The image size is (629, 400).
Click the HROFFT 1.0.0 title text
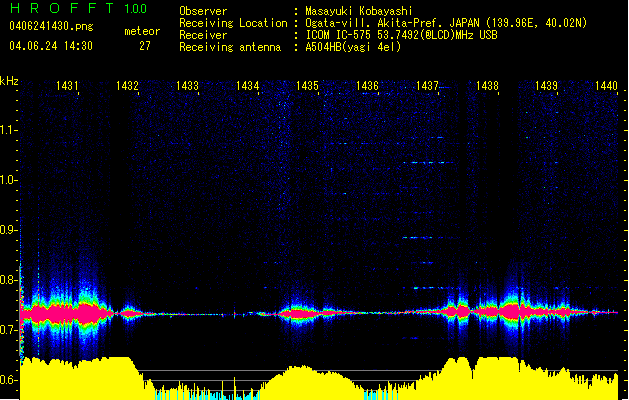[78, 8]
